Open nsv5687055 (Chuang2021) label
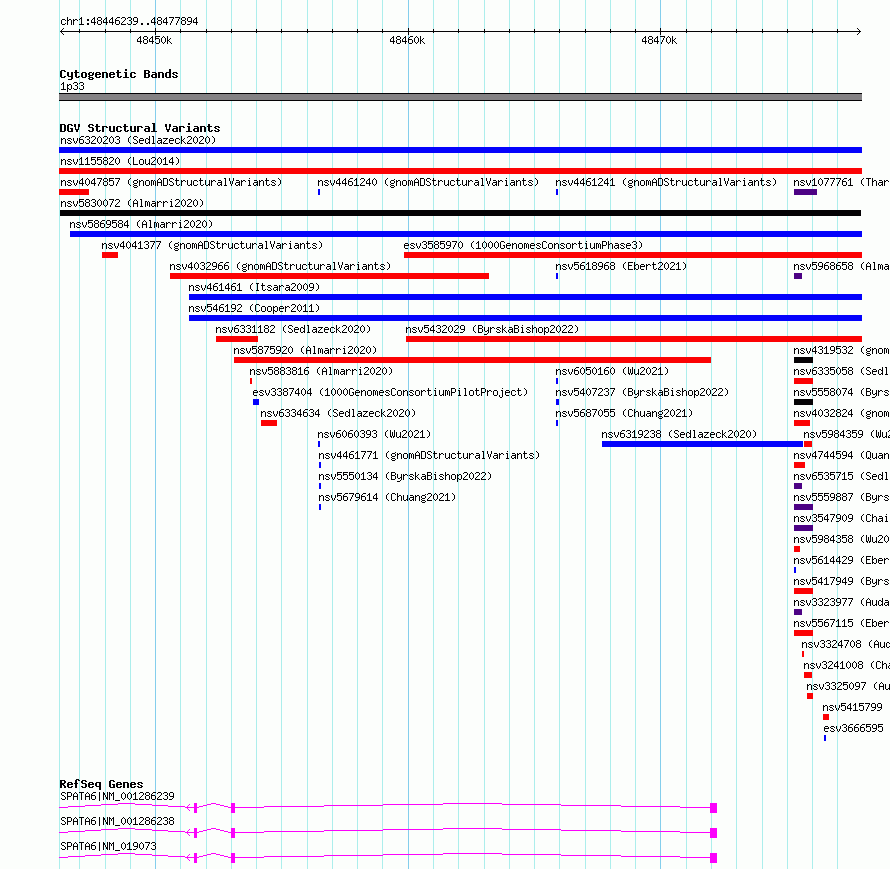This screenshot has width=890, height=869. 624,413
